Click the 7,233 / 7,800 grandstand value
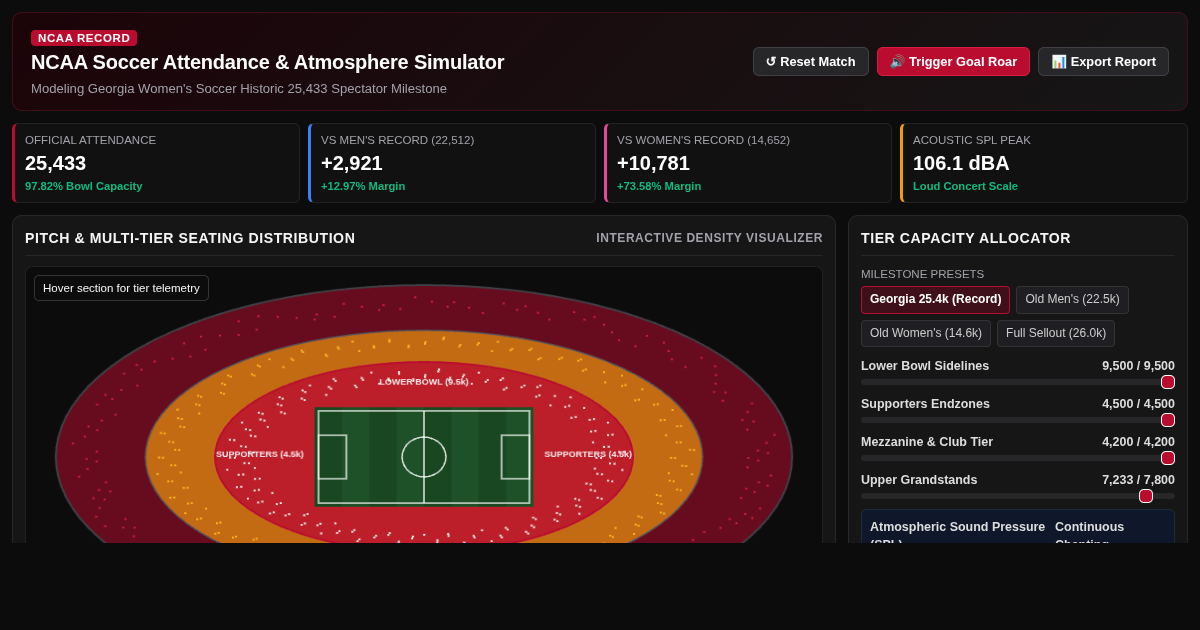Viewport: 1200px width, 630px height. coord(1138,480)
